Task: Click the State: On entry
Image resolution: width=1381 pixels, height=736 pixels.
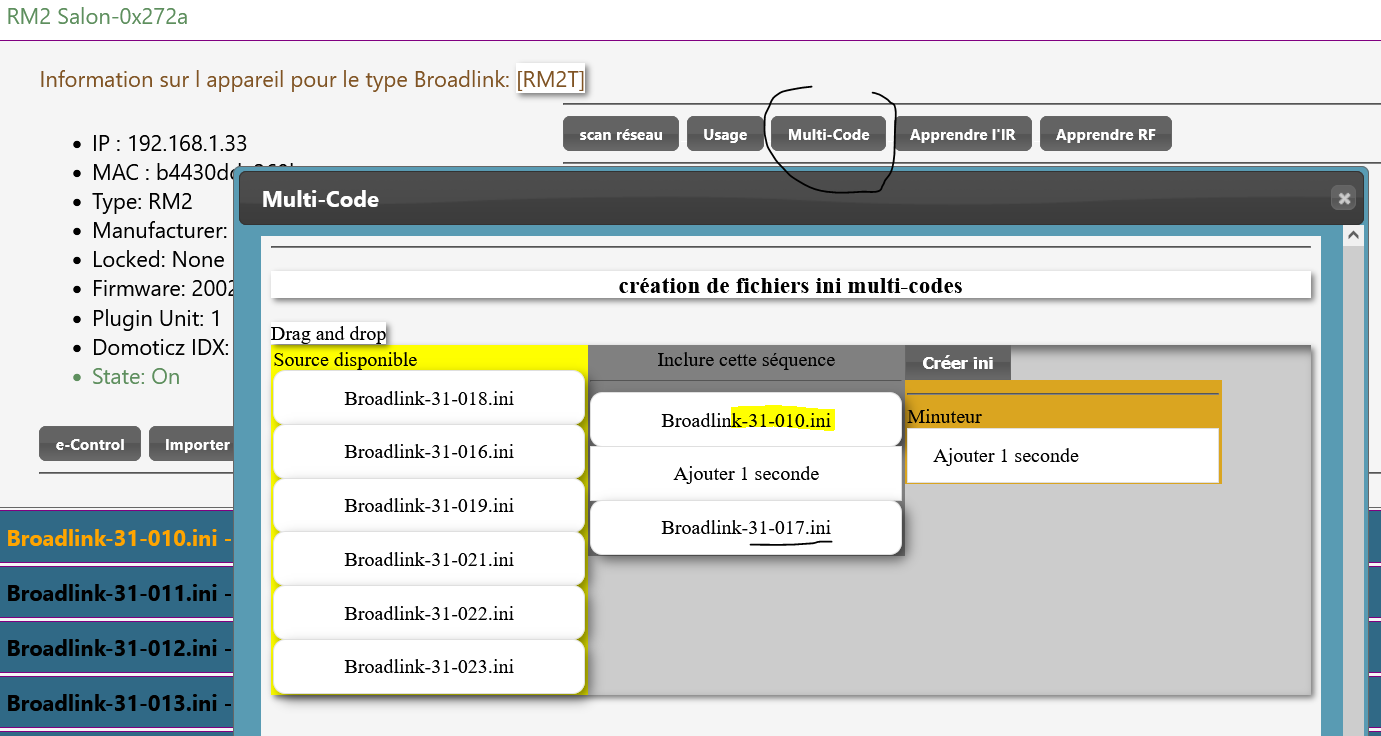Action: click(136, 377)
